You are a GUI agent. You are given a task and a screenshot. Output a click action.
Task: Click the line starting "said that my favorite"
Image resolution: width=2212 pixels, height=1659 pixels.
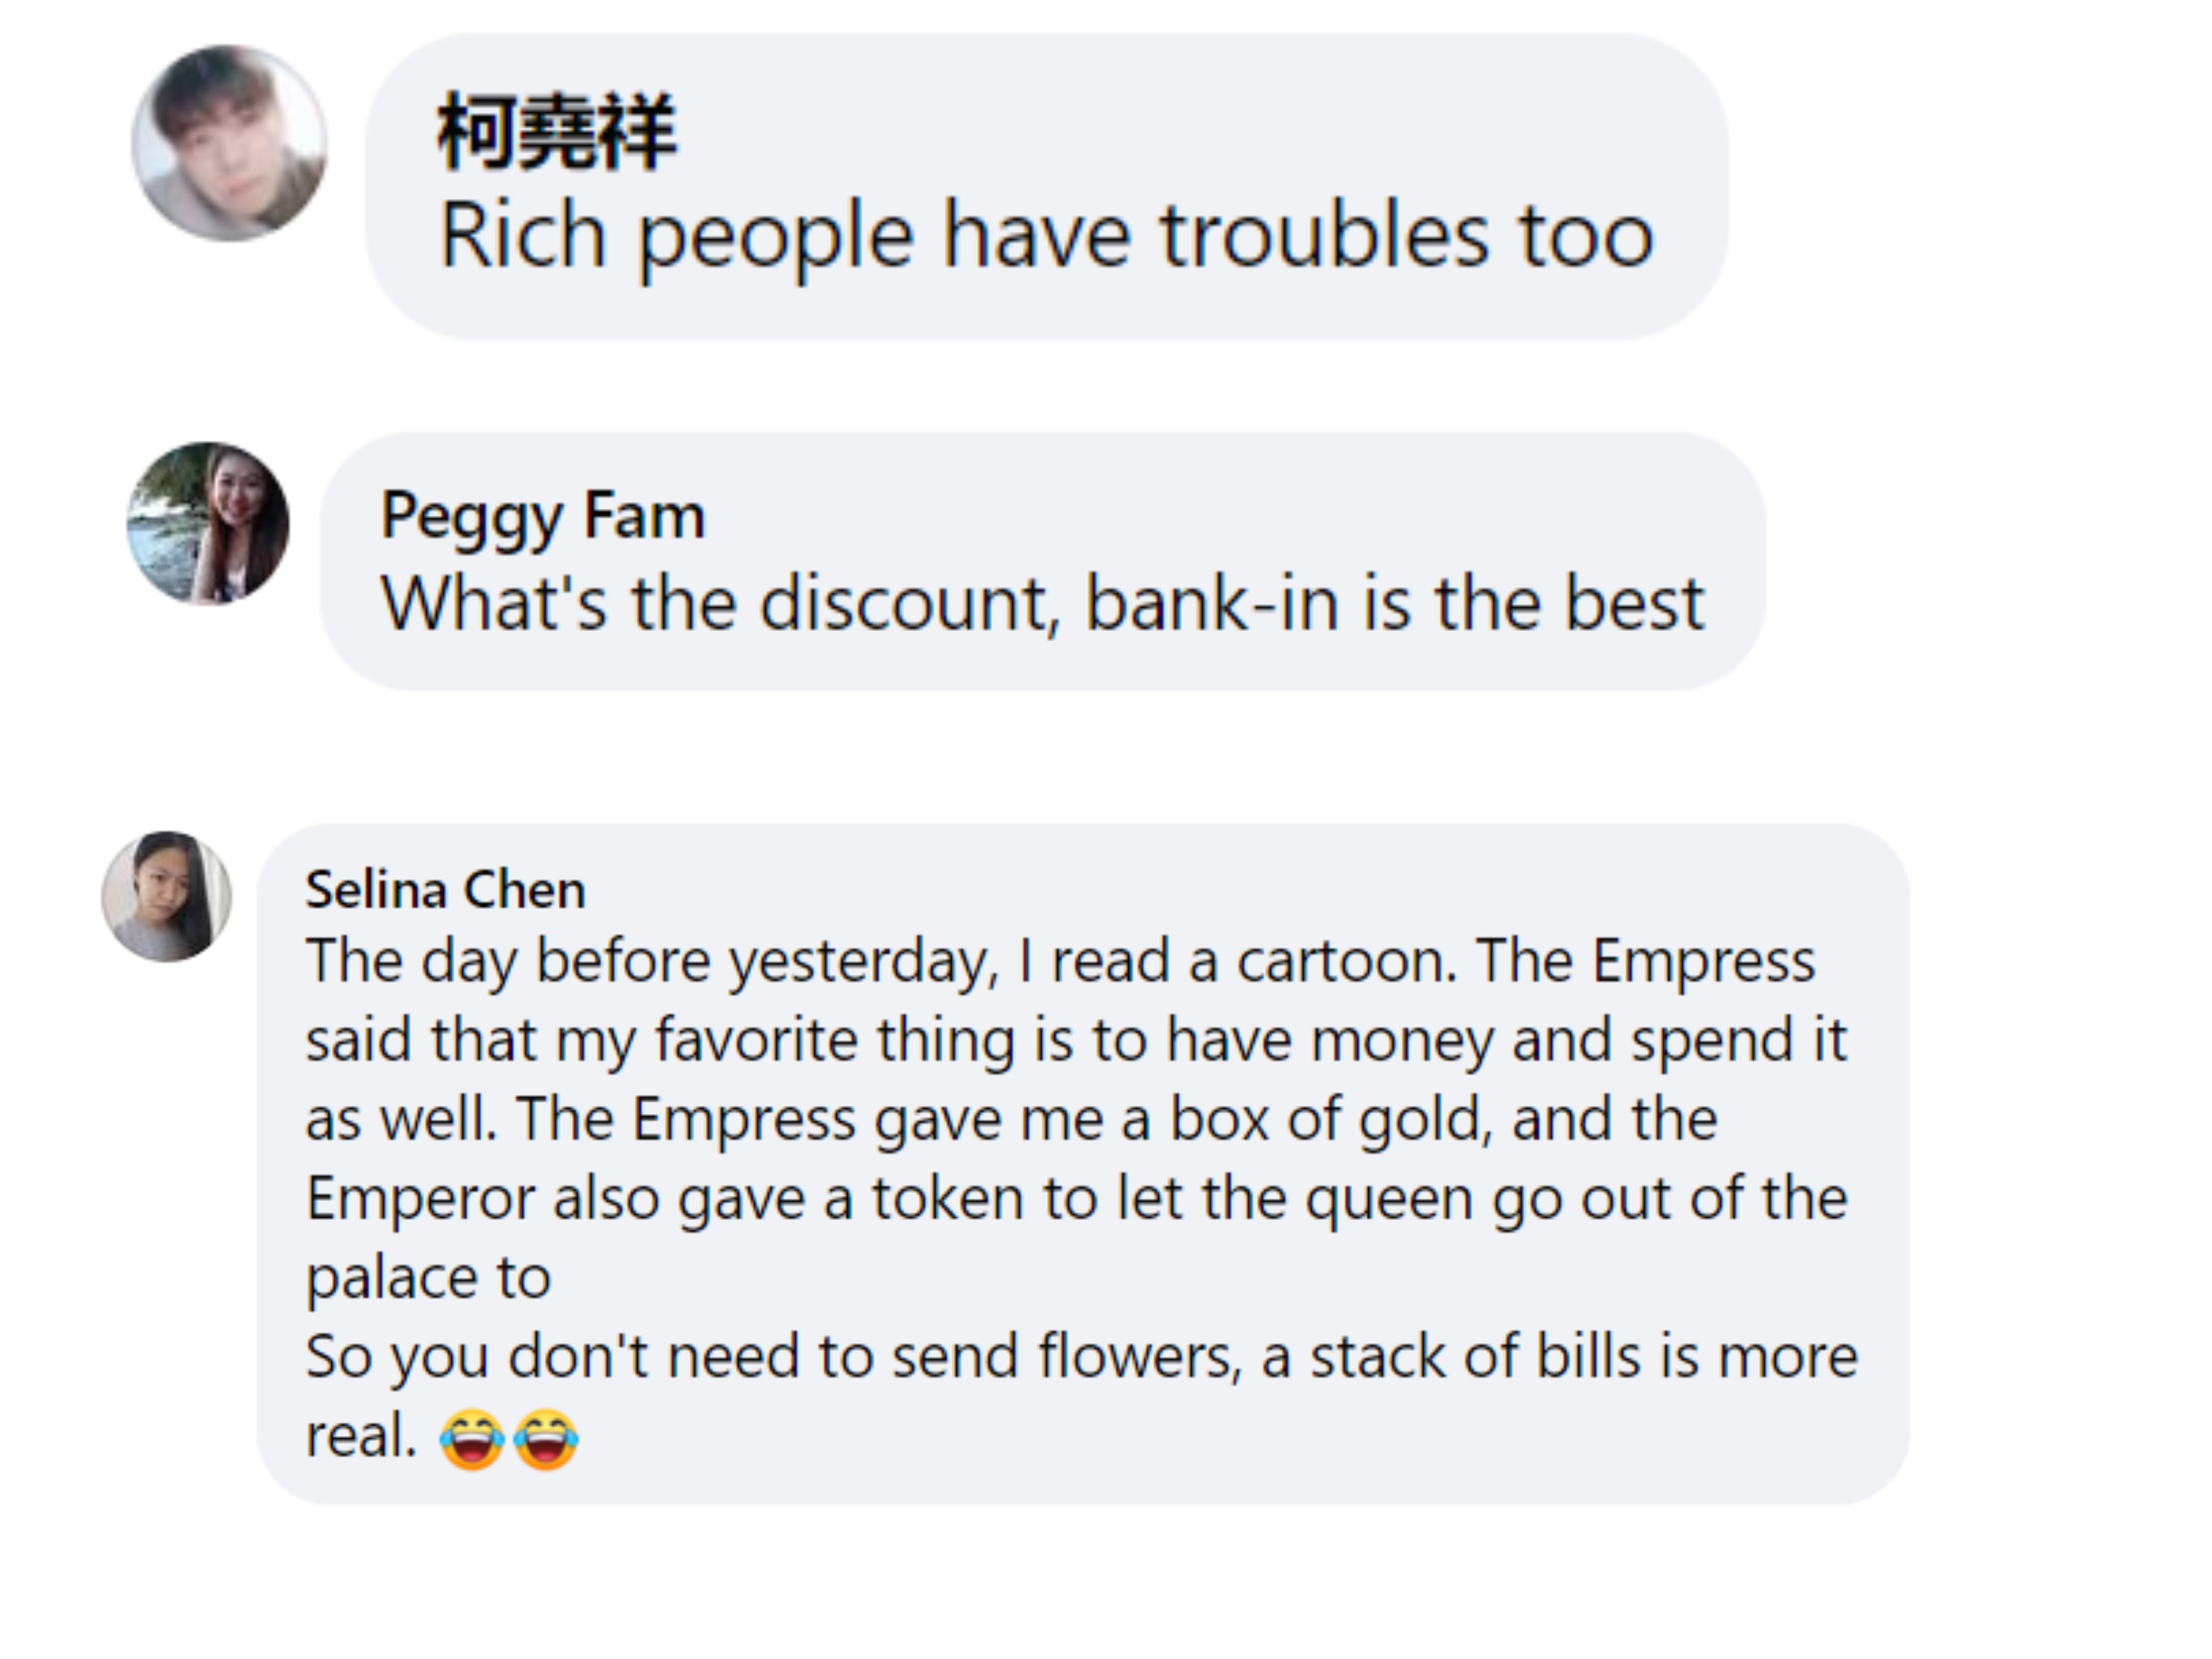(x=1076, y=1040)
